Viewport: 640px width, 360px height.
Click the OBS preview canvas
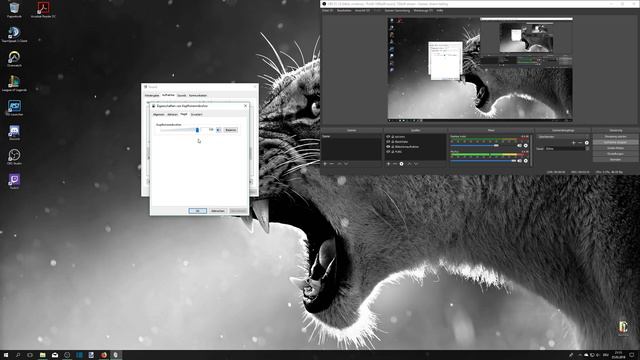(x=480, y=69)
